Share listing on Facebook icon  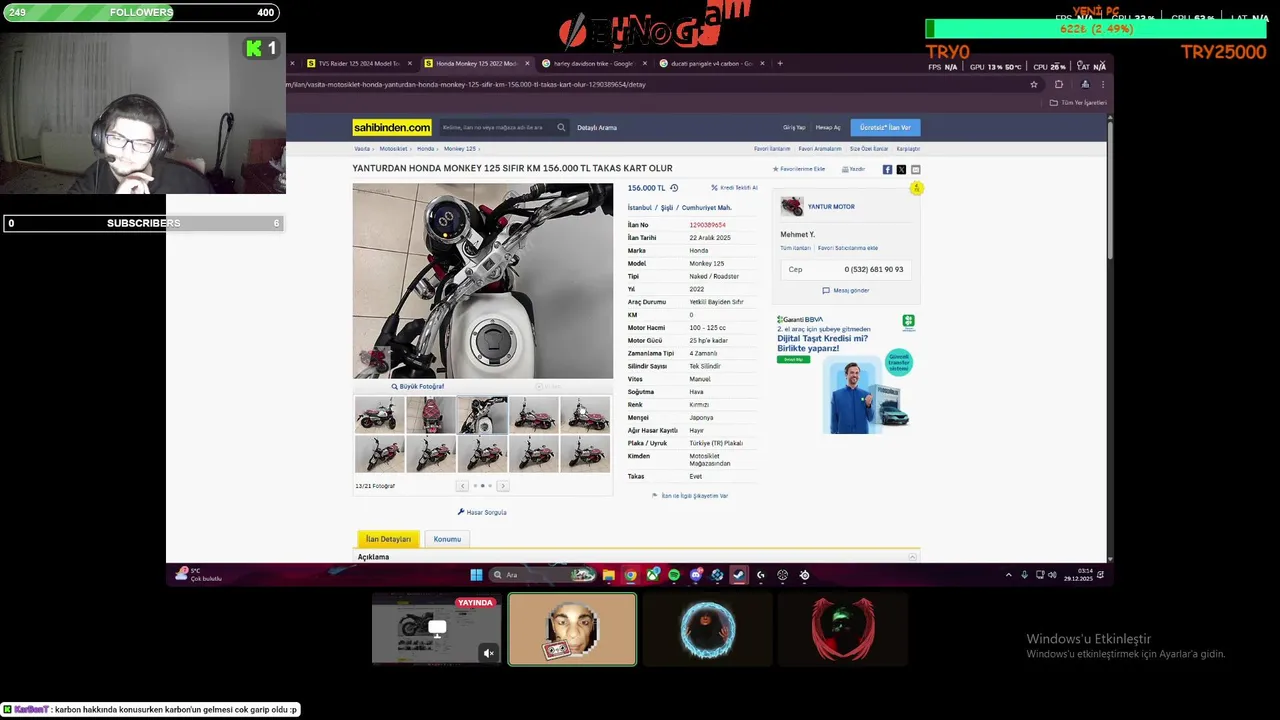887,170
